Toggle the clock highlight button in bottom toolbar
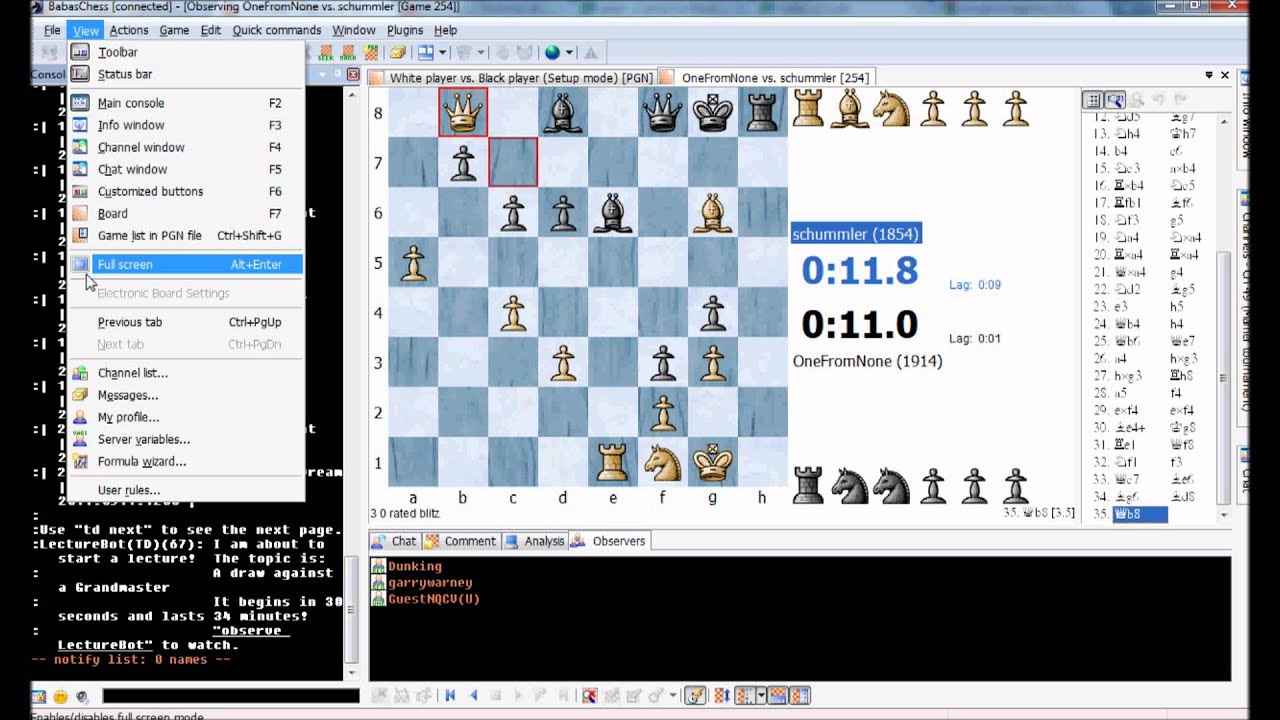Screen dimensions: 1280x720 point(696,696)
